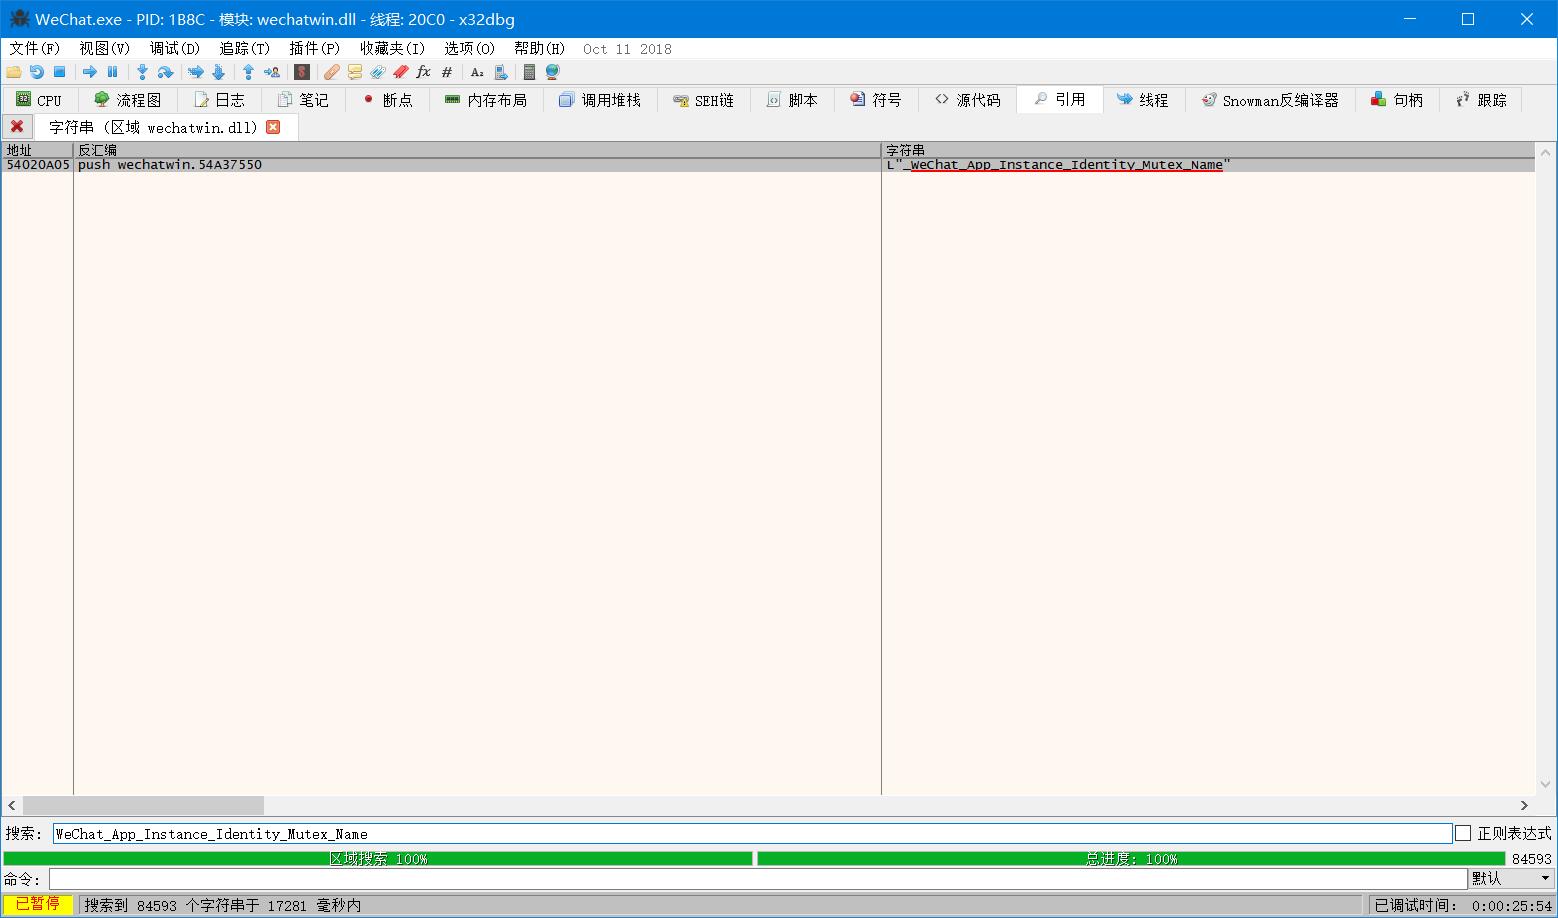Viewport: 1558px width, 918px height.
Task: Click the trace over toolbar icon
Action: click(218, 72)
